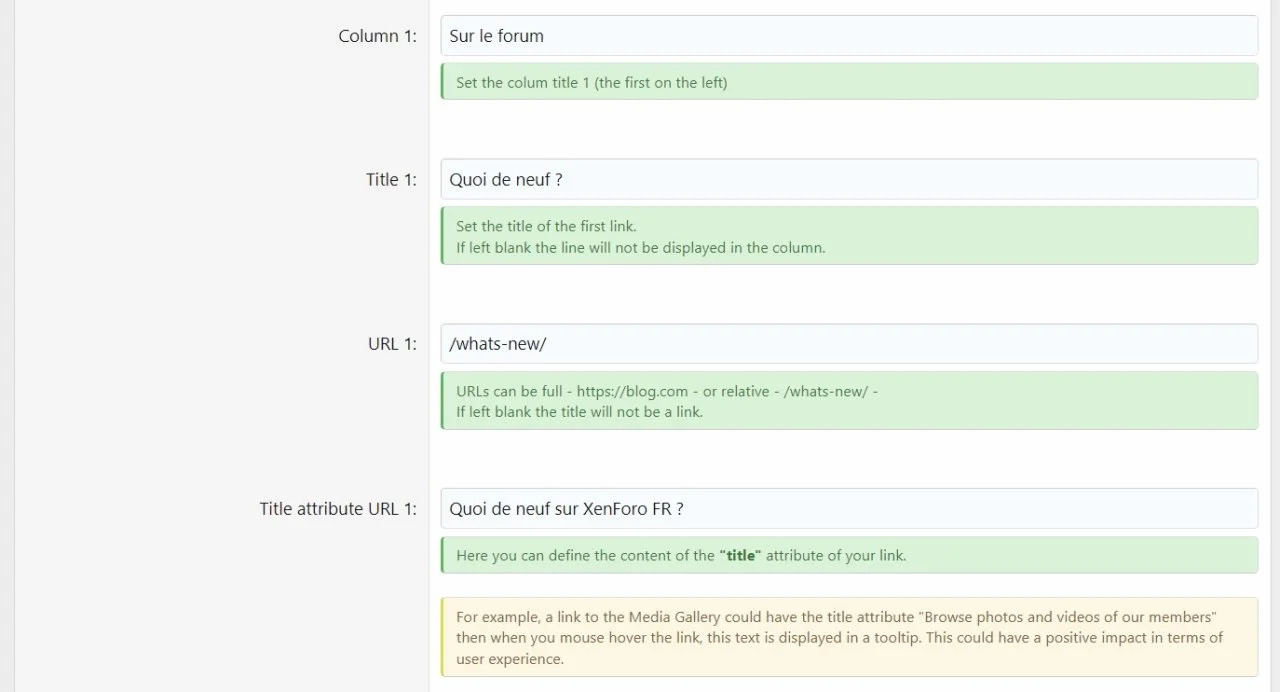The height and width of the screenshot is (692, 1280).
Task: Click the "line will not be displayed" hint line
Action: pyautogui.click(x=640, y=248)
